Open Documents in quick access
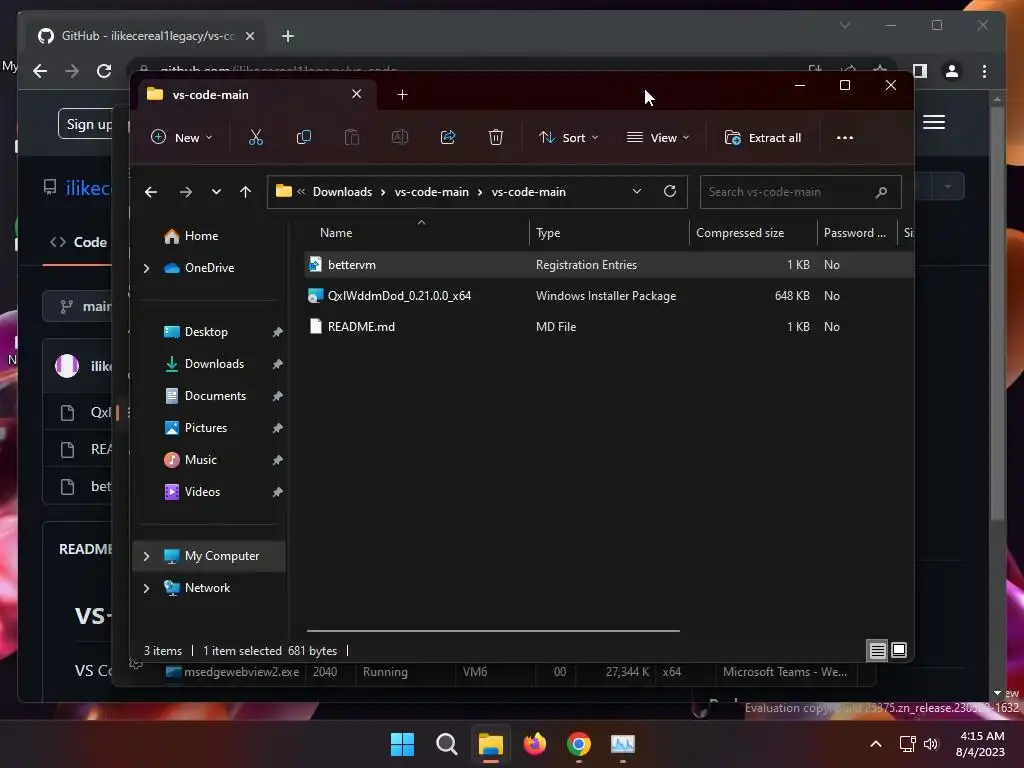1024x768 pixels. coord(215,396)
